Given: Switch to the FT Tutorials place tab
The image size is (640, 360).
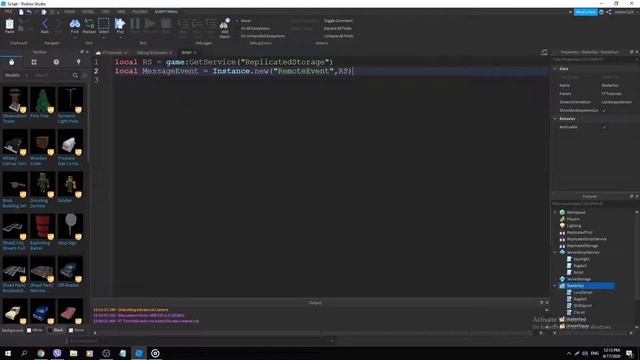Looking at the screenshot, I should pos(110,53).
